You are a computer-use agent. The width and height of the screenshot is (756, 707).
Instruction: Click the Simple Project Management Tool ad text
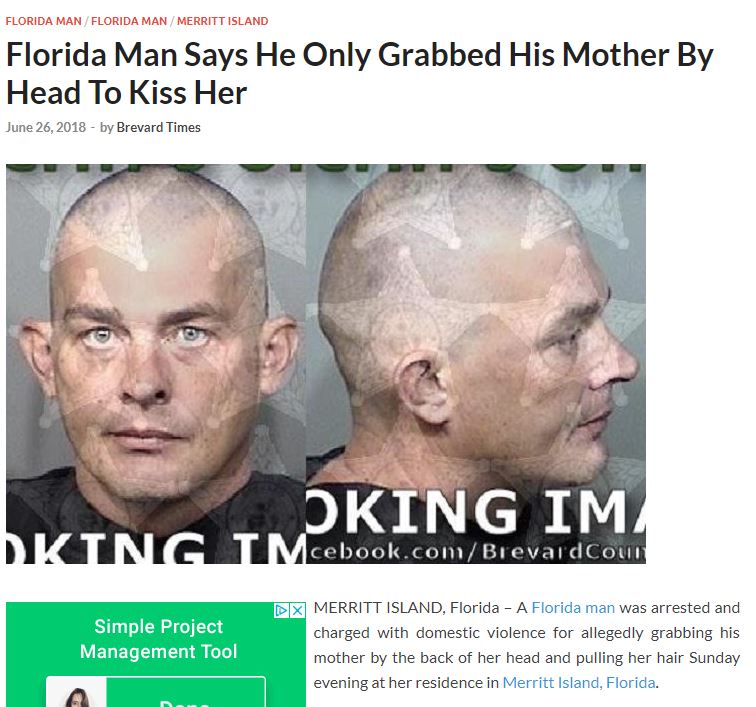click(x=159, y=639)
